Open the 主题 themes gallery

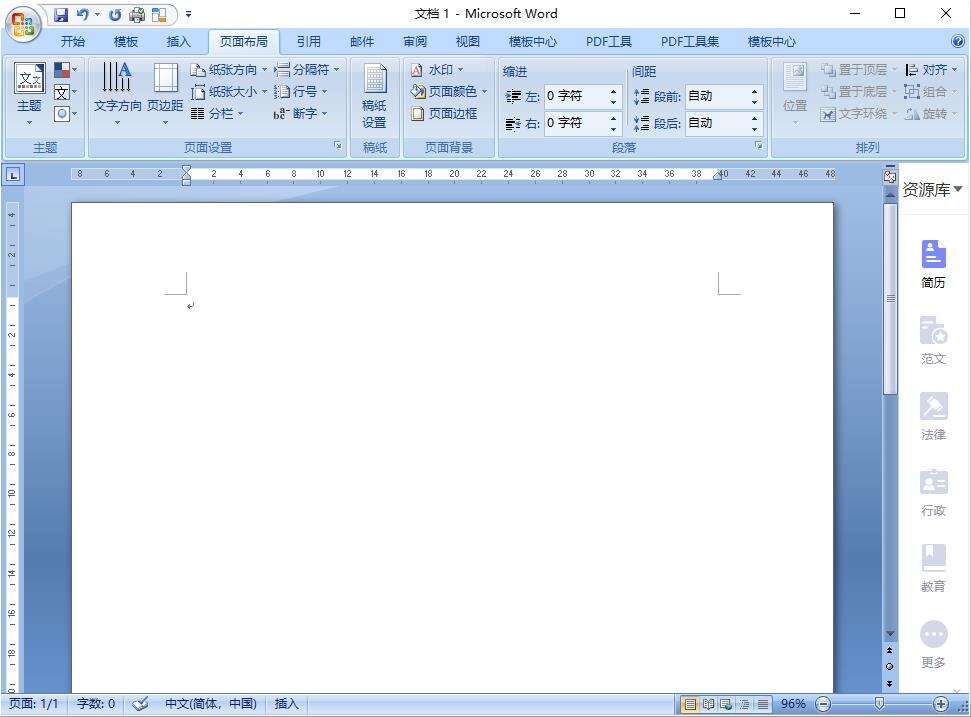29,94
